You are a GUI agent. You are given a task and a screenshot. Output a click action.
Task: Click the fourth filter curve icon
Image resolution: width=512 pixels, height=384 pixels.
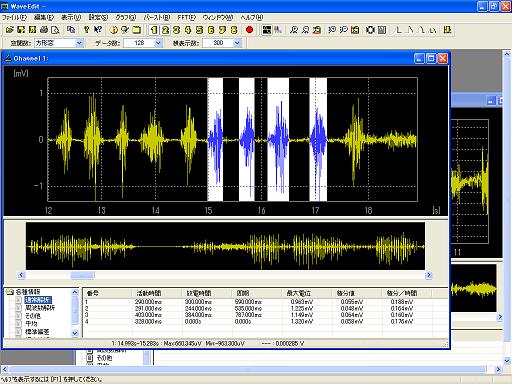433,30
